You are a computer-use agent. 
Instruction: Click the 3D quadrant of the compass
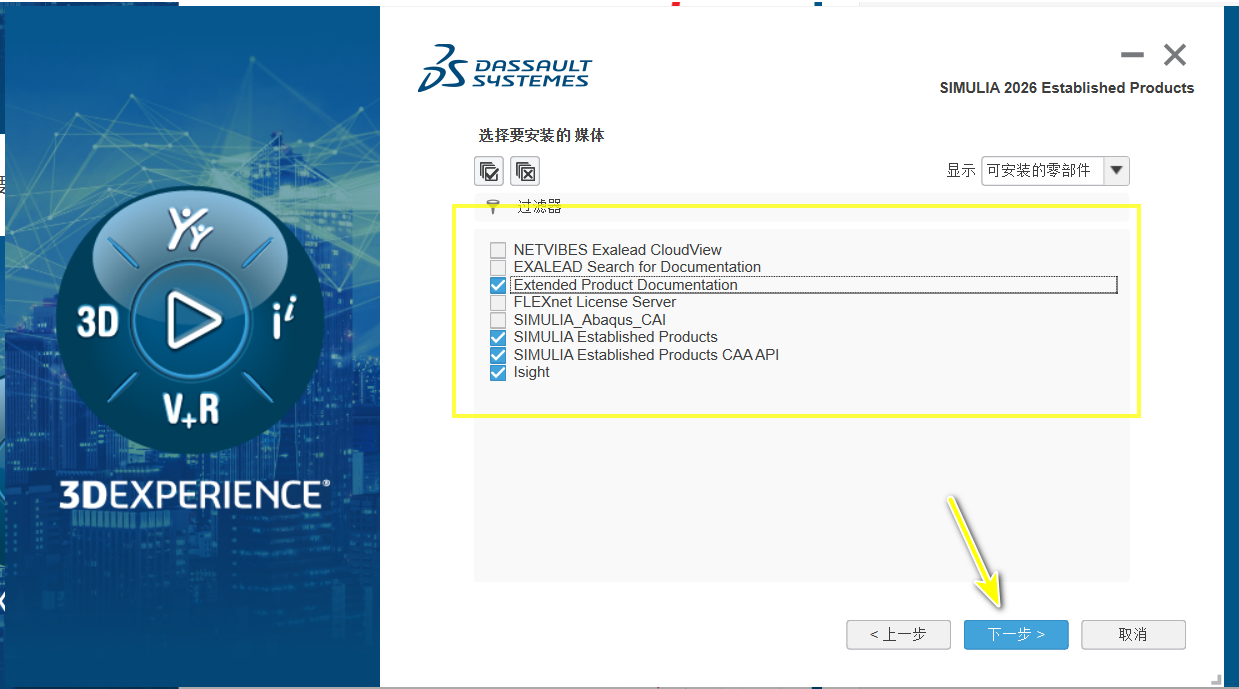point(98,322)
